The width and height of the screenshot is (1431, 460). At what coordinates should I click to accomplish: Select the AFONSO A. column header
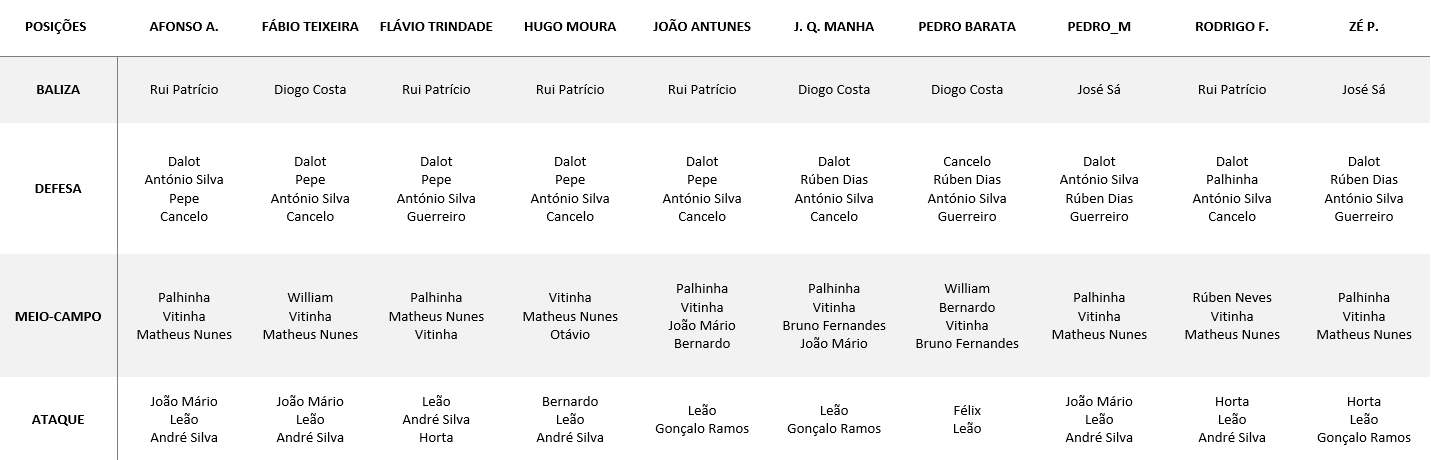[x=184, y=27]
